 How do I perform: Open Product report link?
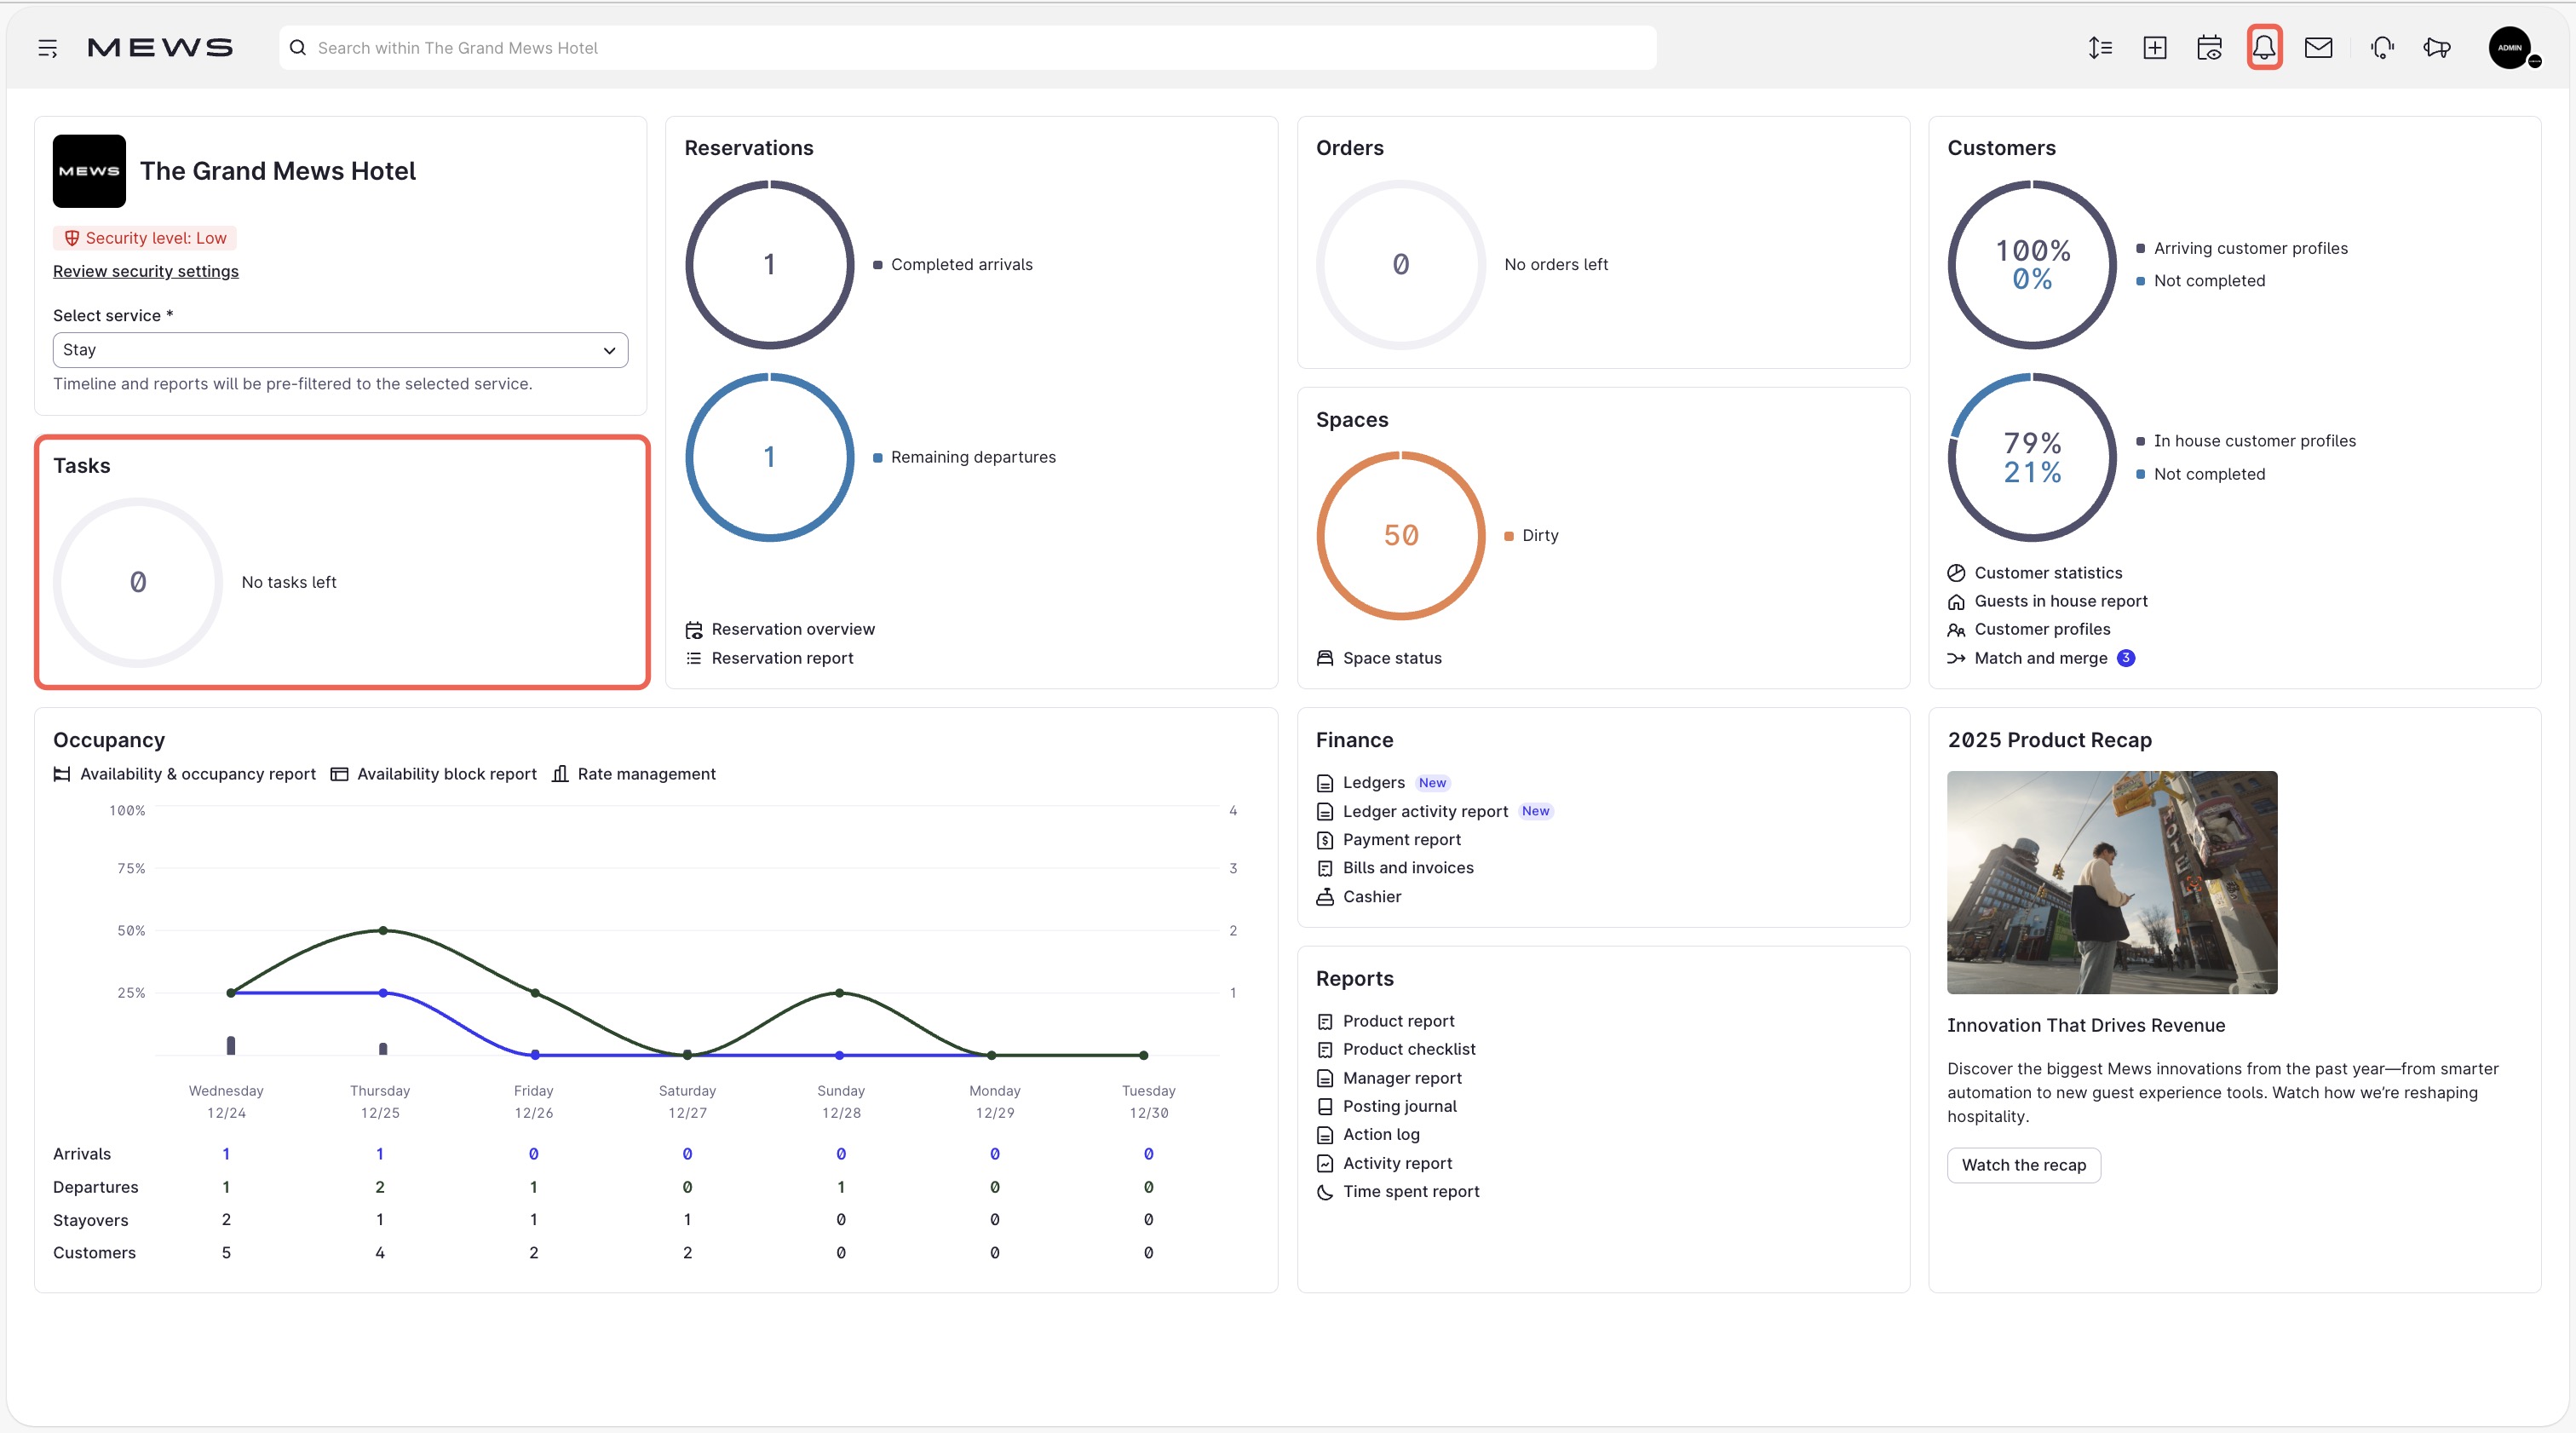[x=1398, y=1021]
